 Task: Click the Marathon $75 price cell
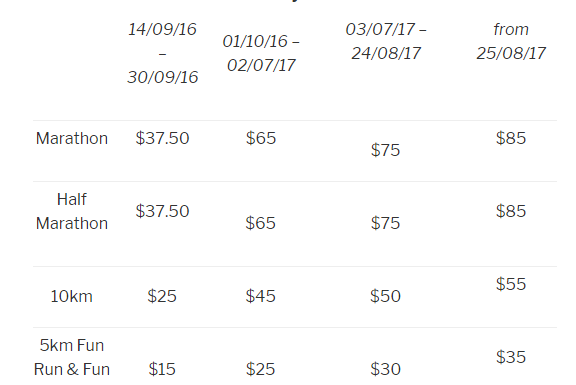[385, 150]
